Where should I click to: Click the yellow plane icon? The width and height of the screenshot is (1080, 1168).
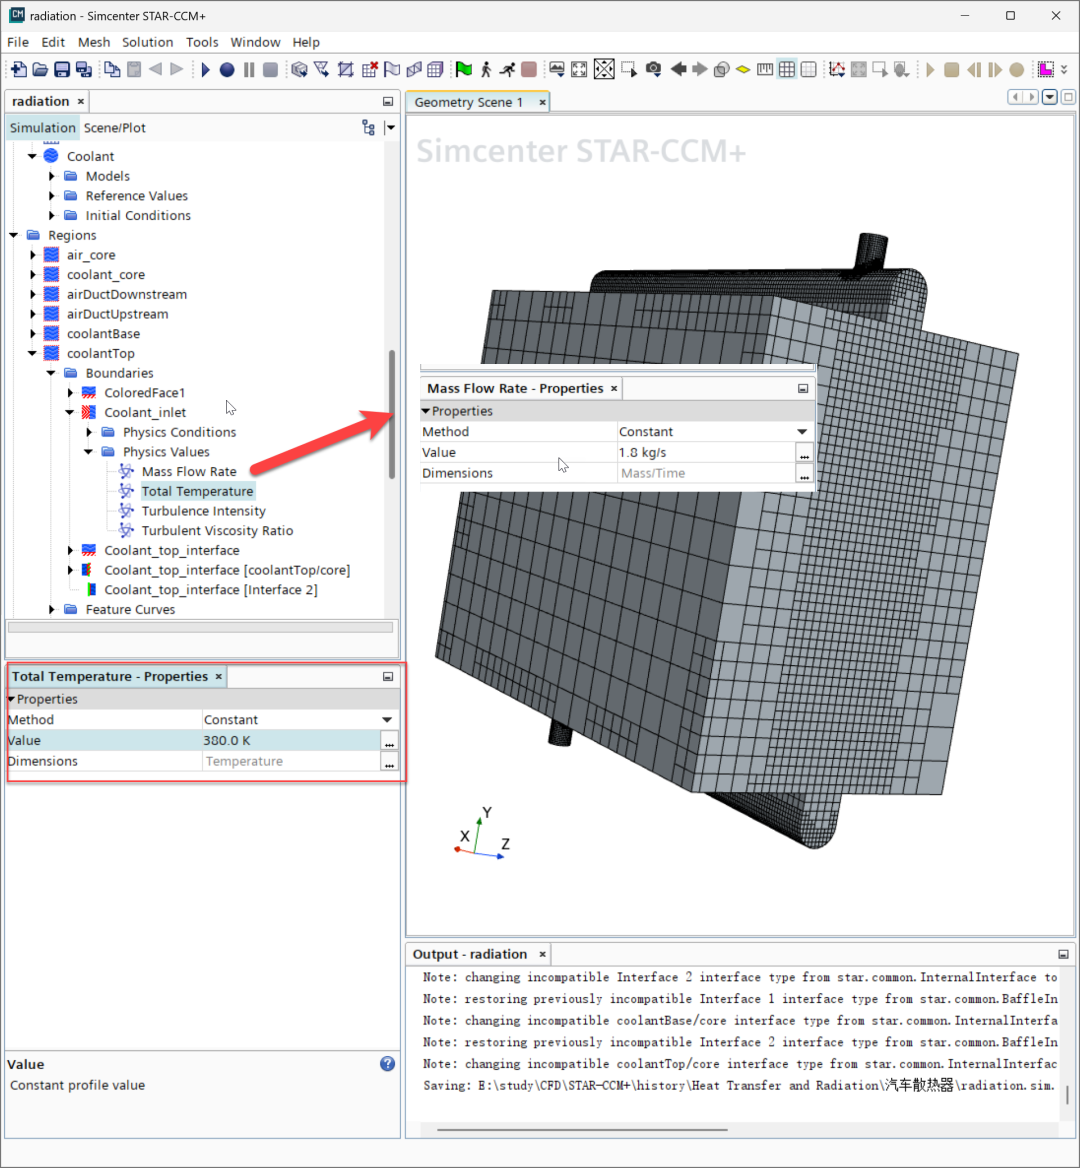pos(743,69)
